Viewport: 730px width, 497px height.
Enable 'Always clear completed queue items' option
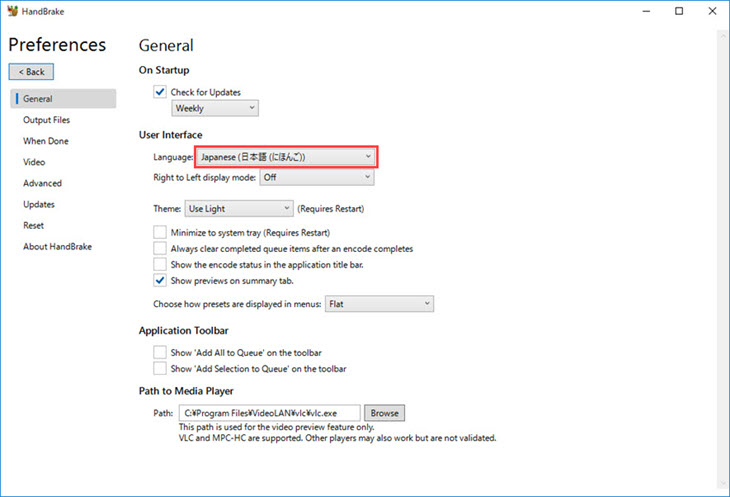pyautogui.click(x=160, y=248)
